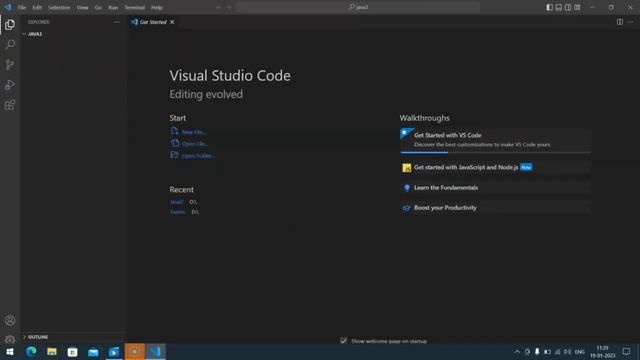This screenshot has height=360, width=640.
Task: Open the Manage gear icon
Action: pos(10,339)
